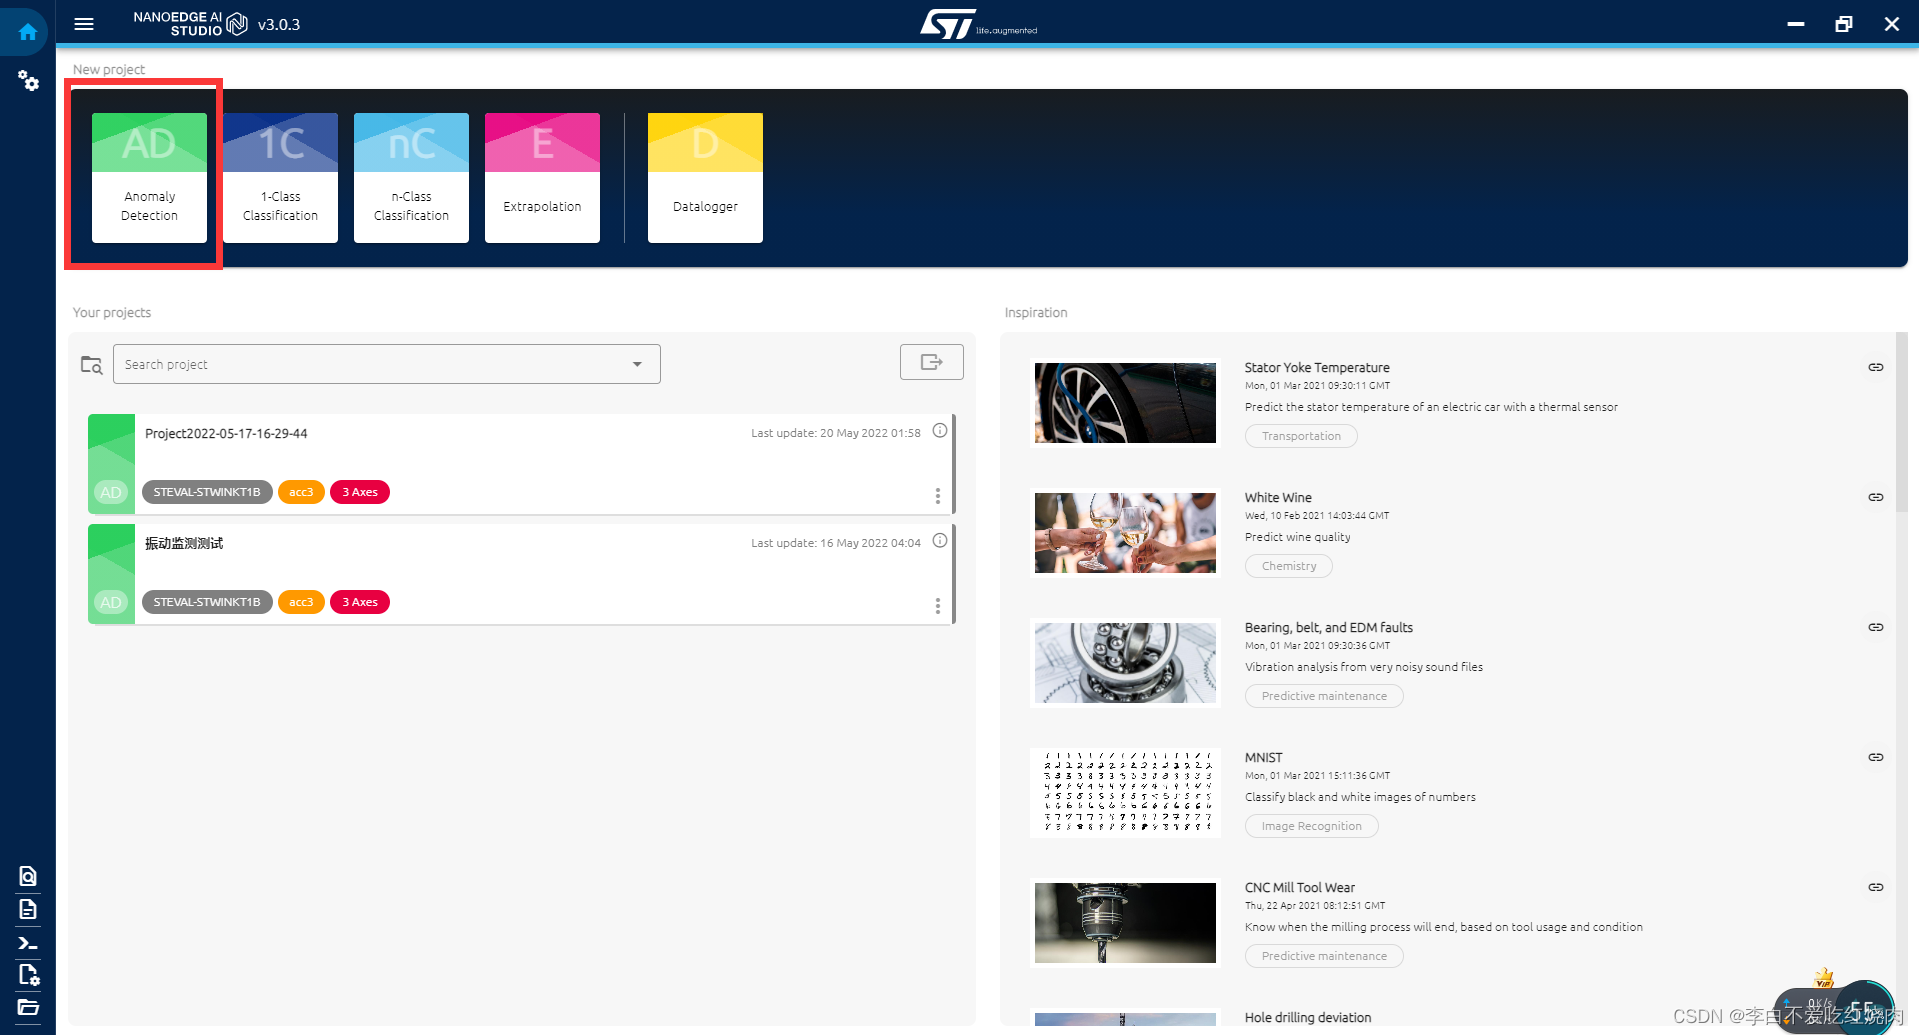Click the Chemistry tag
1919x1035 pixels.
(1289, 566)
